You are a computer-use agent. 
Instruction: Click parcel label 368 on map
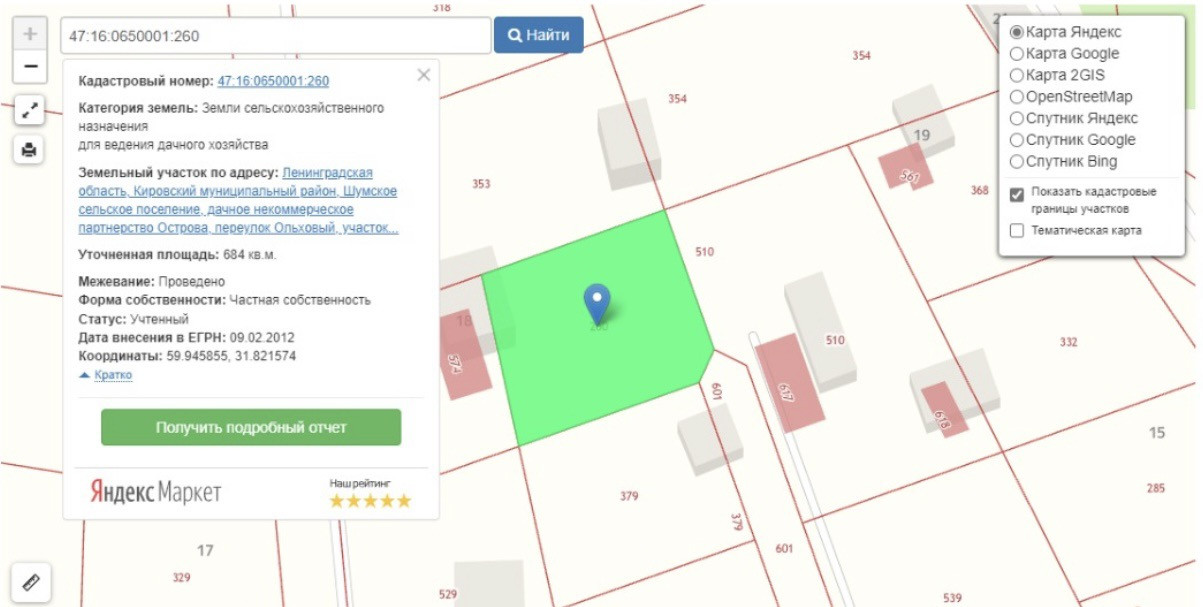(x=980, y=190)
